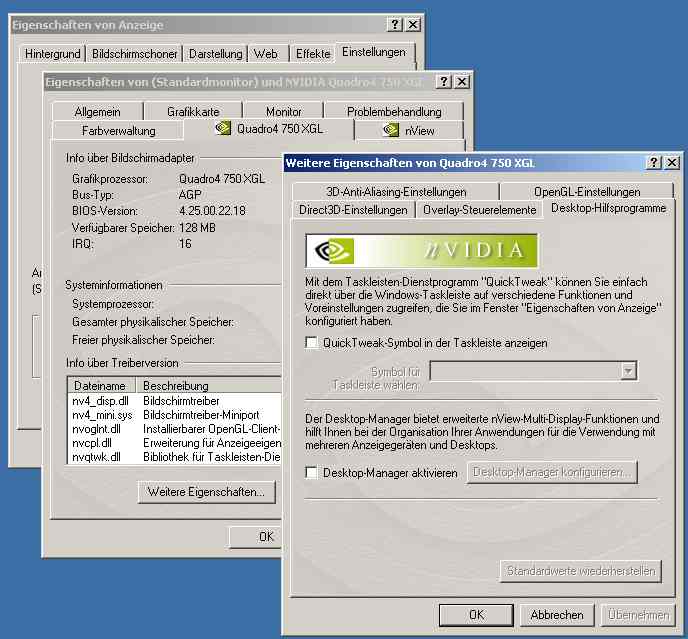Image resolution: width=688 pixels, height=639 pixels.
Task: Select the Desktop-Hilfsprogramme tab
Action: 608,208
